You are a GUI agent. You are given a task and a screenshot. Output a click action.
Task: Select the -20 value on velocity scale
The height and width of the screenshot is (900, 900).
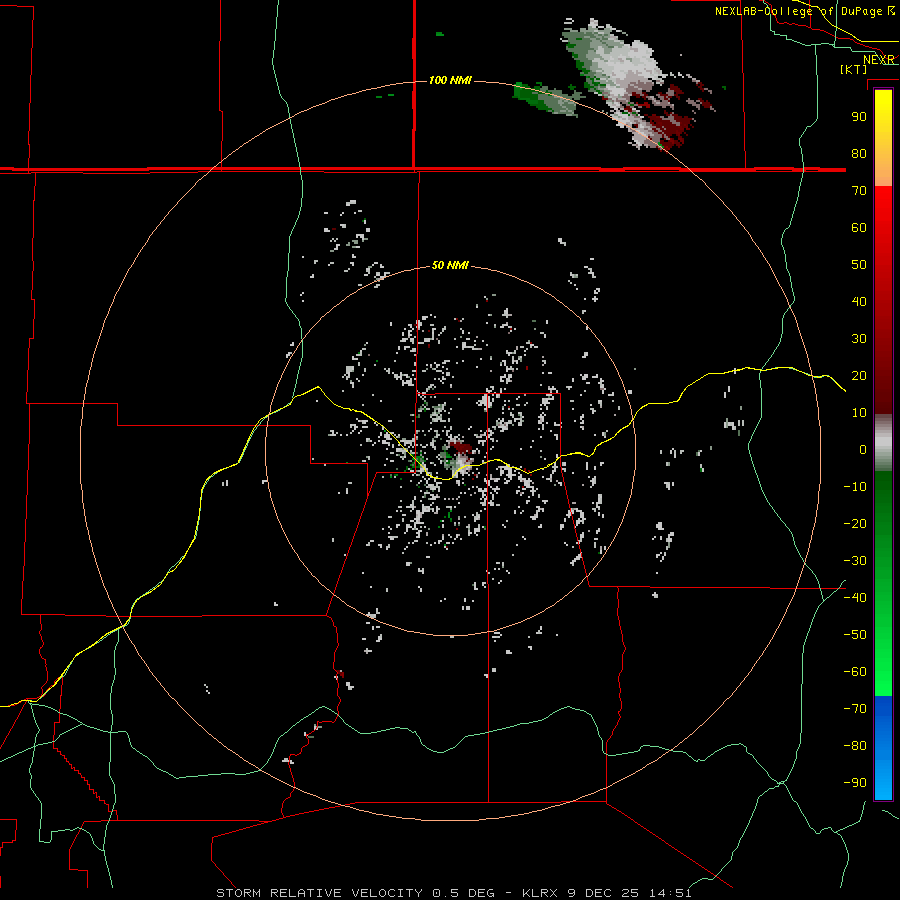tap(855, 523)
